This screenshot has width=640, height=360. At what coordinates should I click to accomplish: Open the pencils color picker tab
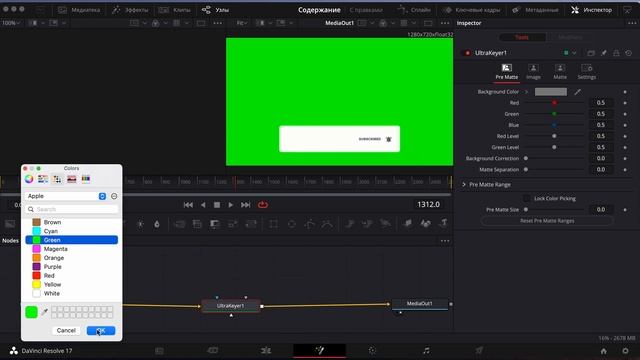coord(86,179)
